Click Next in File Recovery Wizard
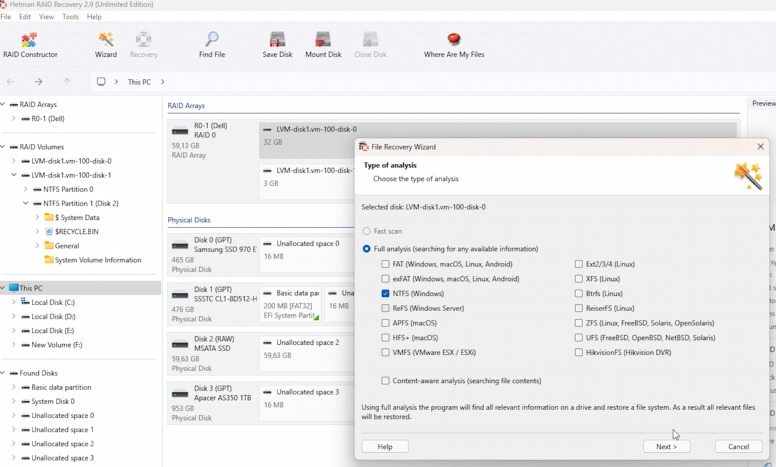The width and height of the screenshot is (776, 467). click(667, 447)
